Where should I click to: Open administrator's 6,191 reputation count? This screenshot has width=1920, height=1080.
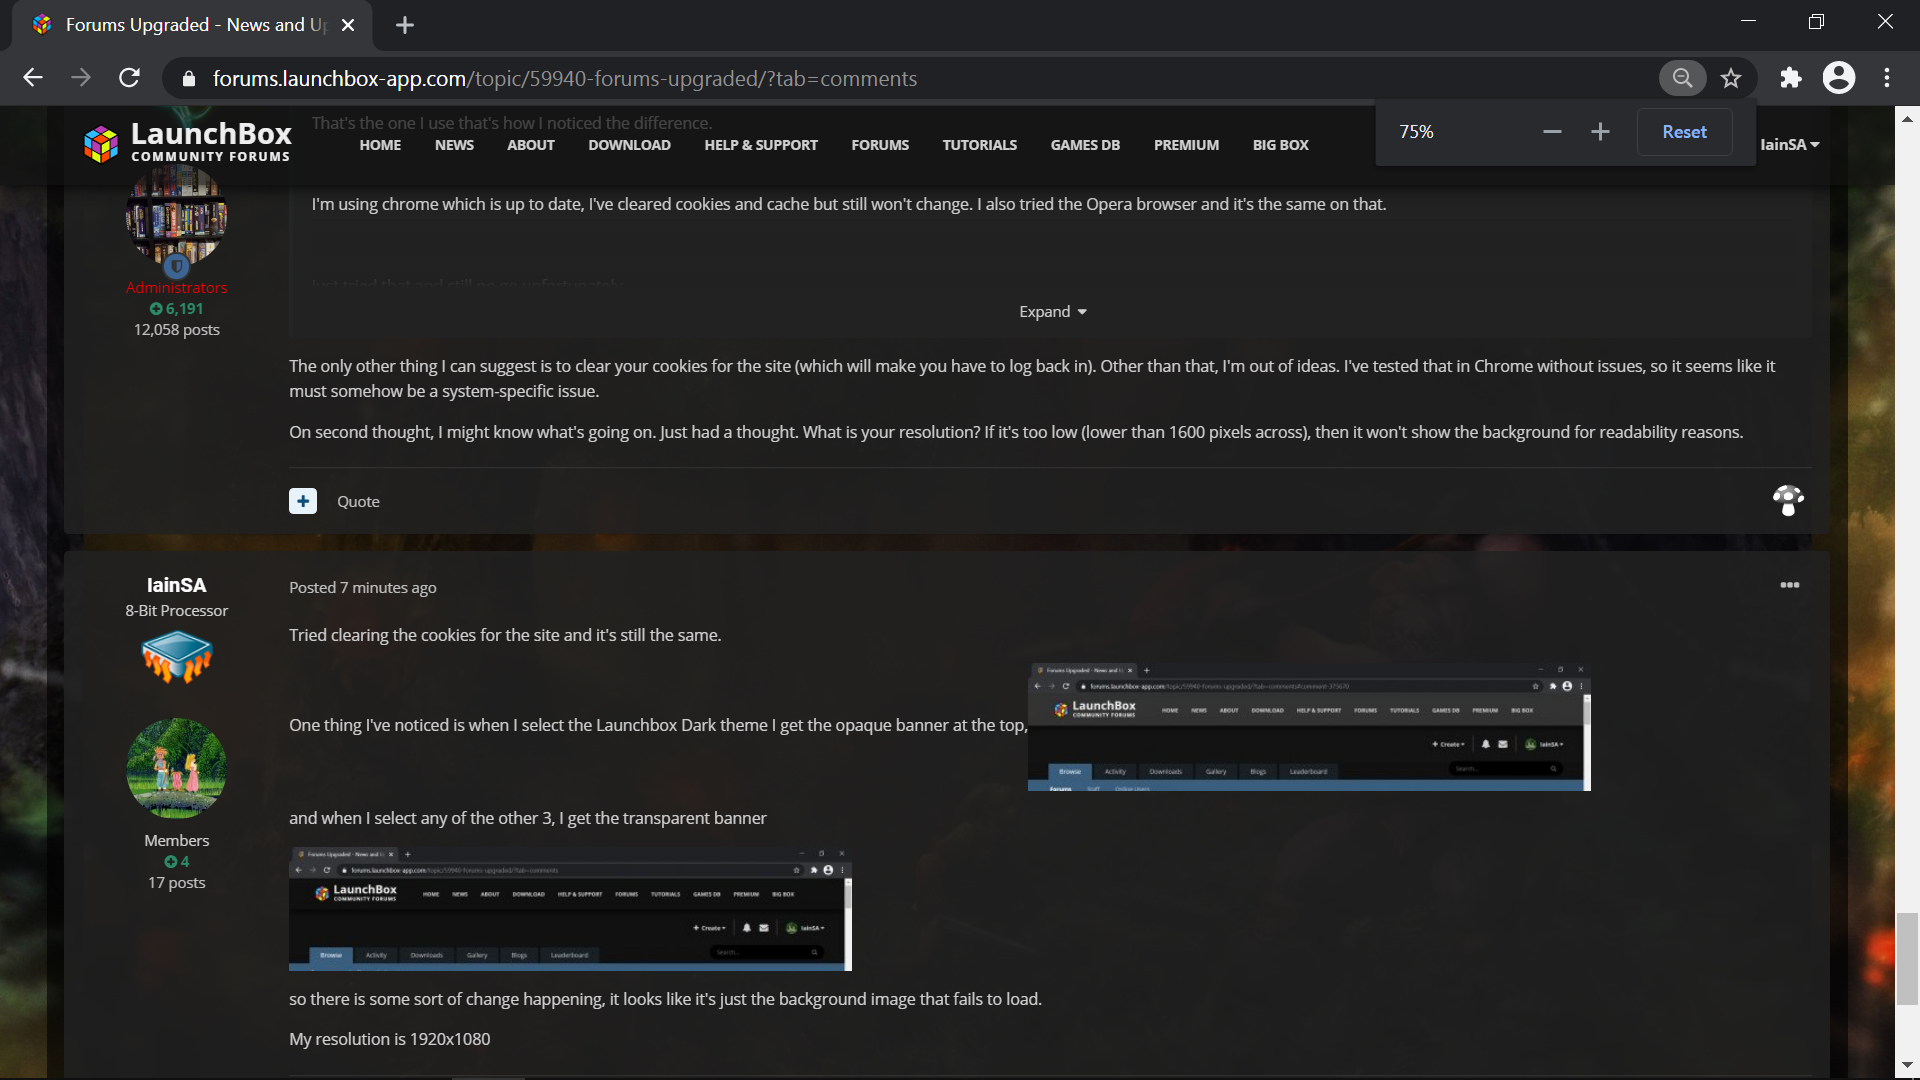pos(177,309)
